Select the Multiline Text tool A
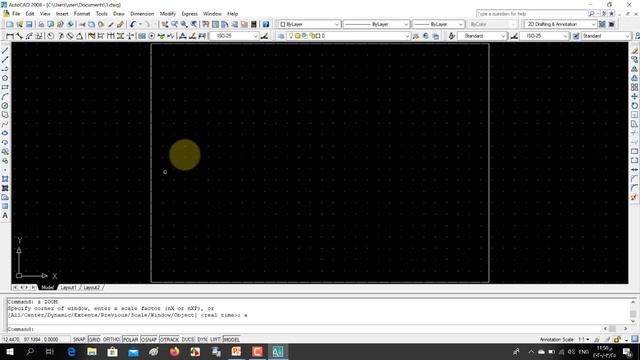The image size is (640, 360). [x=5, y=216]
